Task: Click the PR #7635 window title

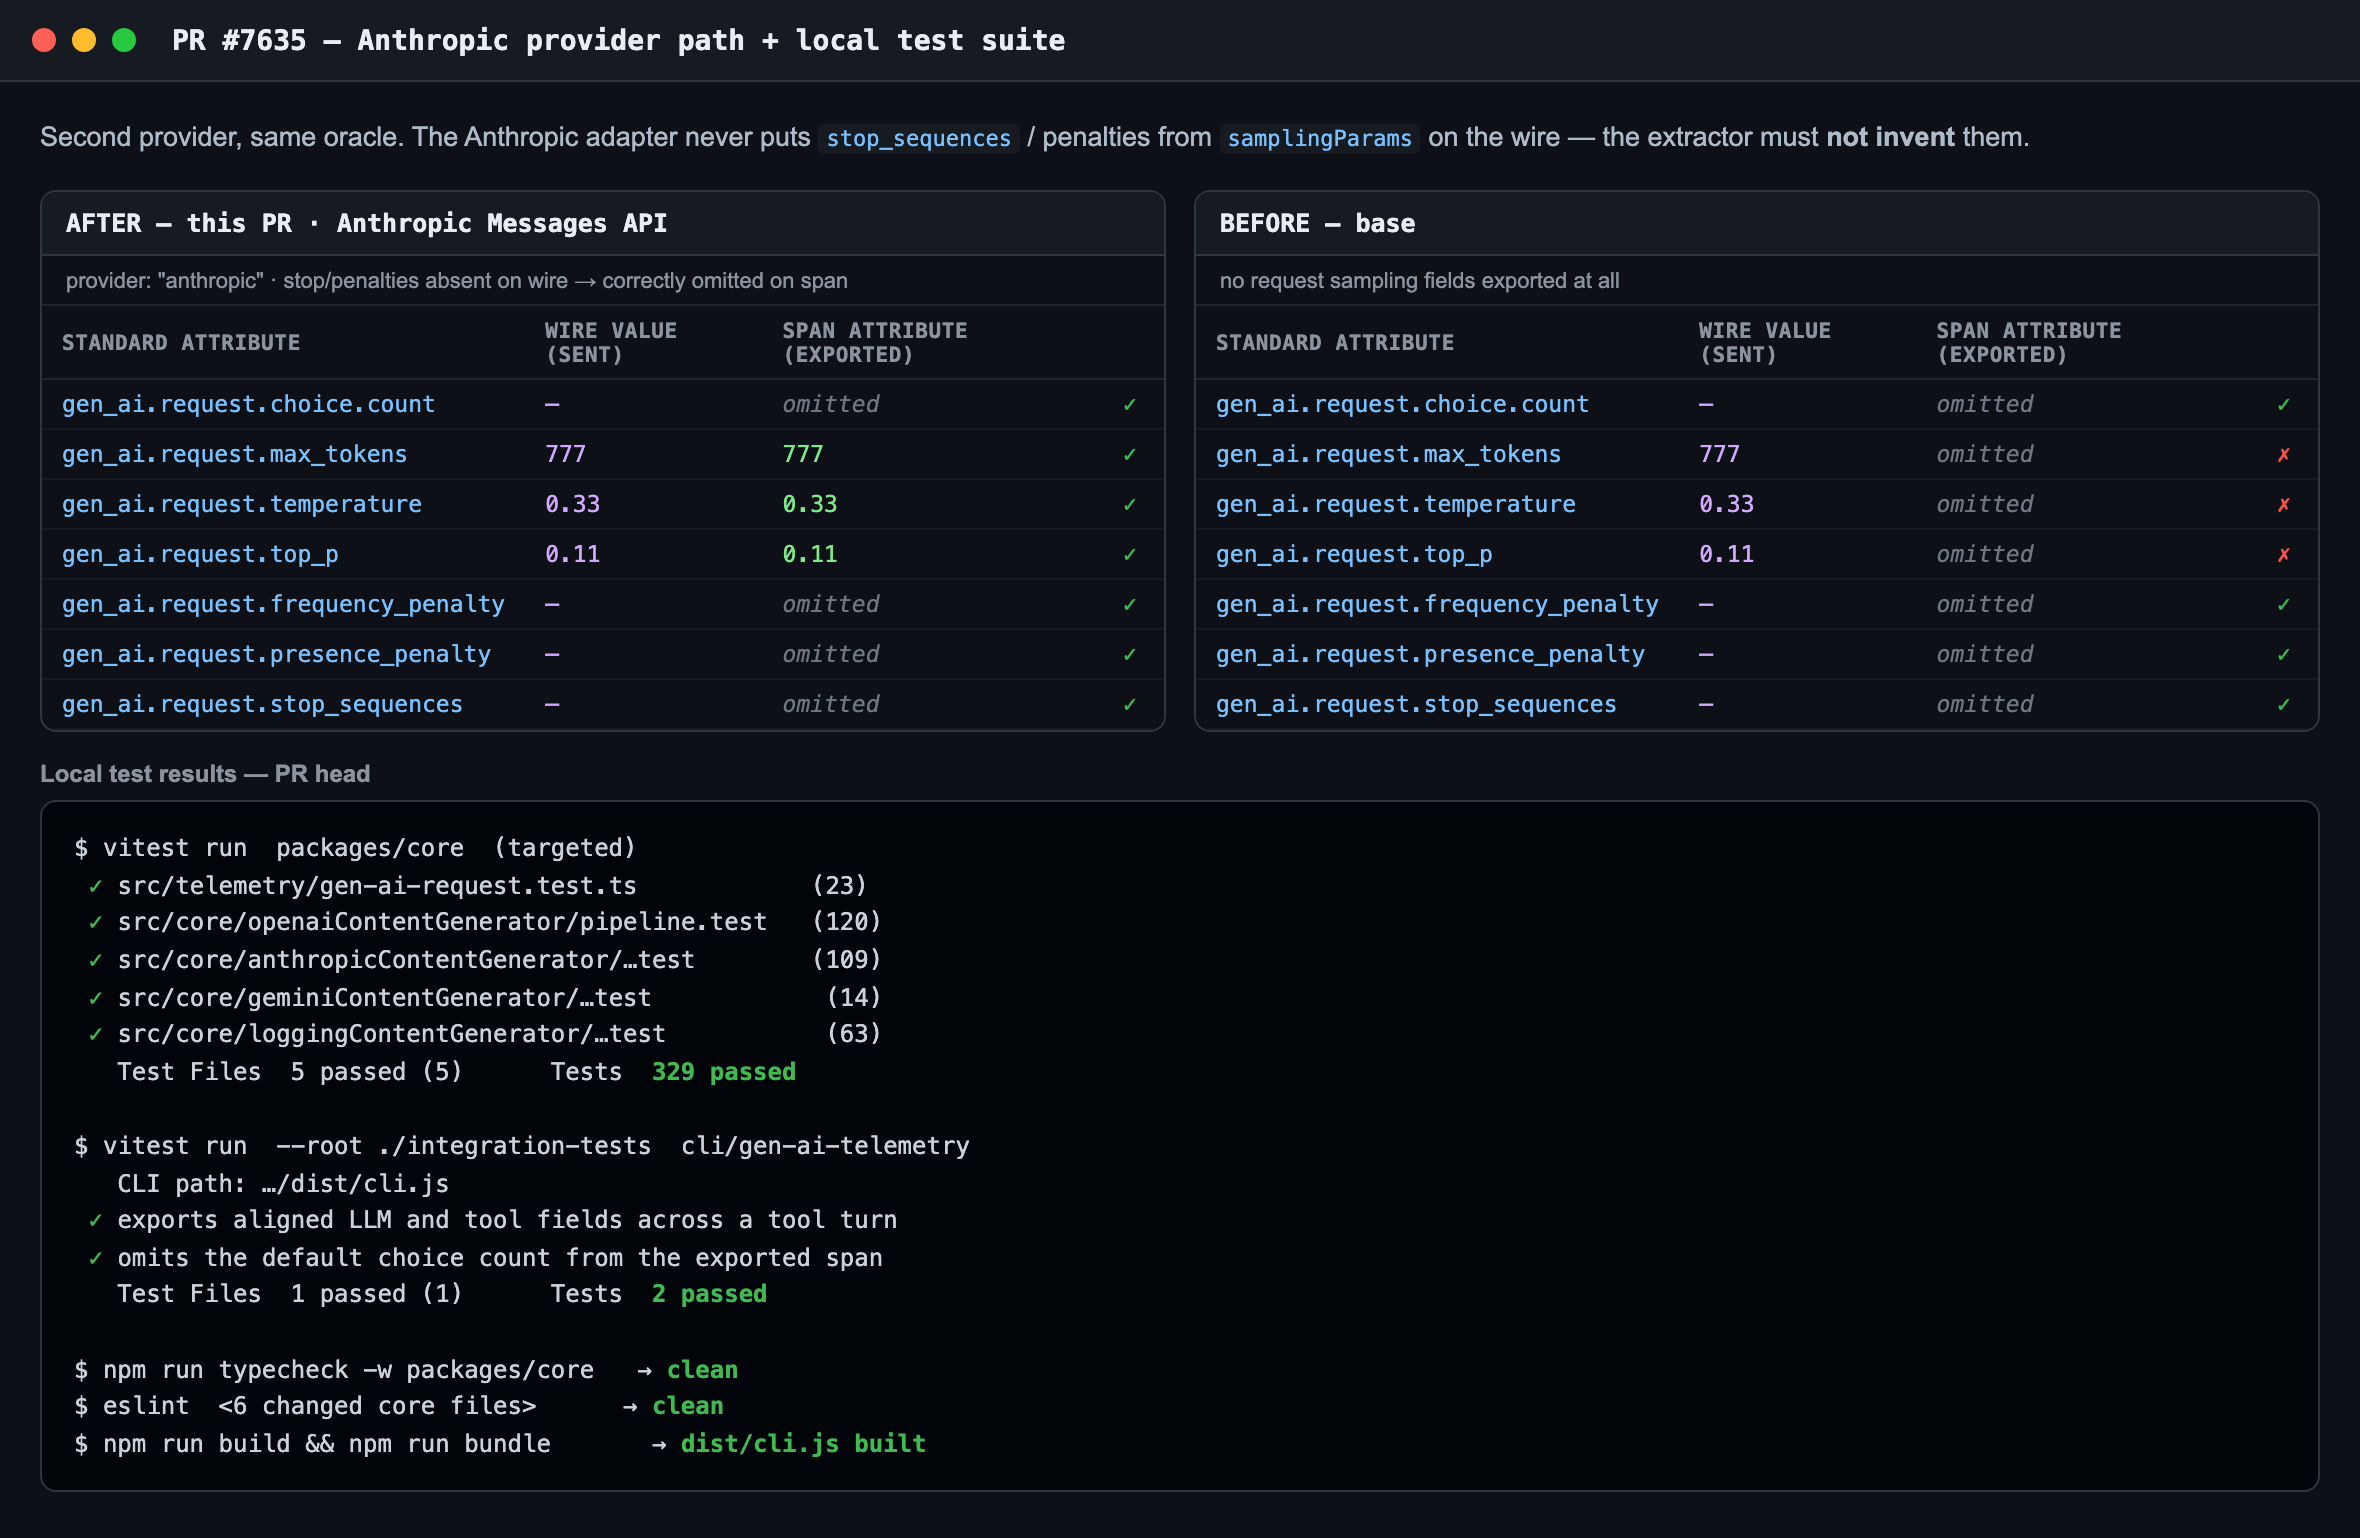Action: (x=618, y=40)
